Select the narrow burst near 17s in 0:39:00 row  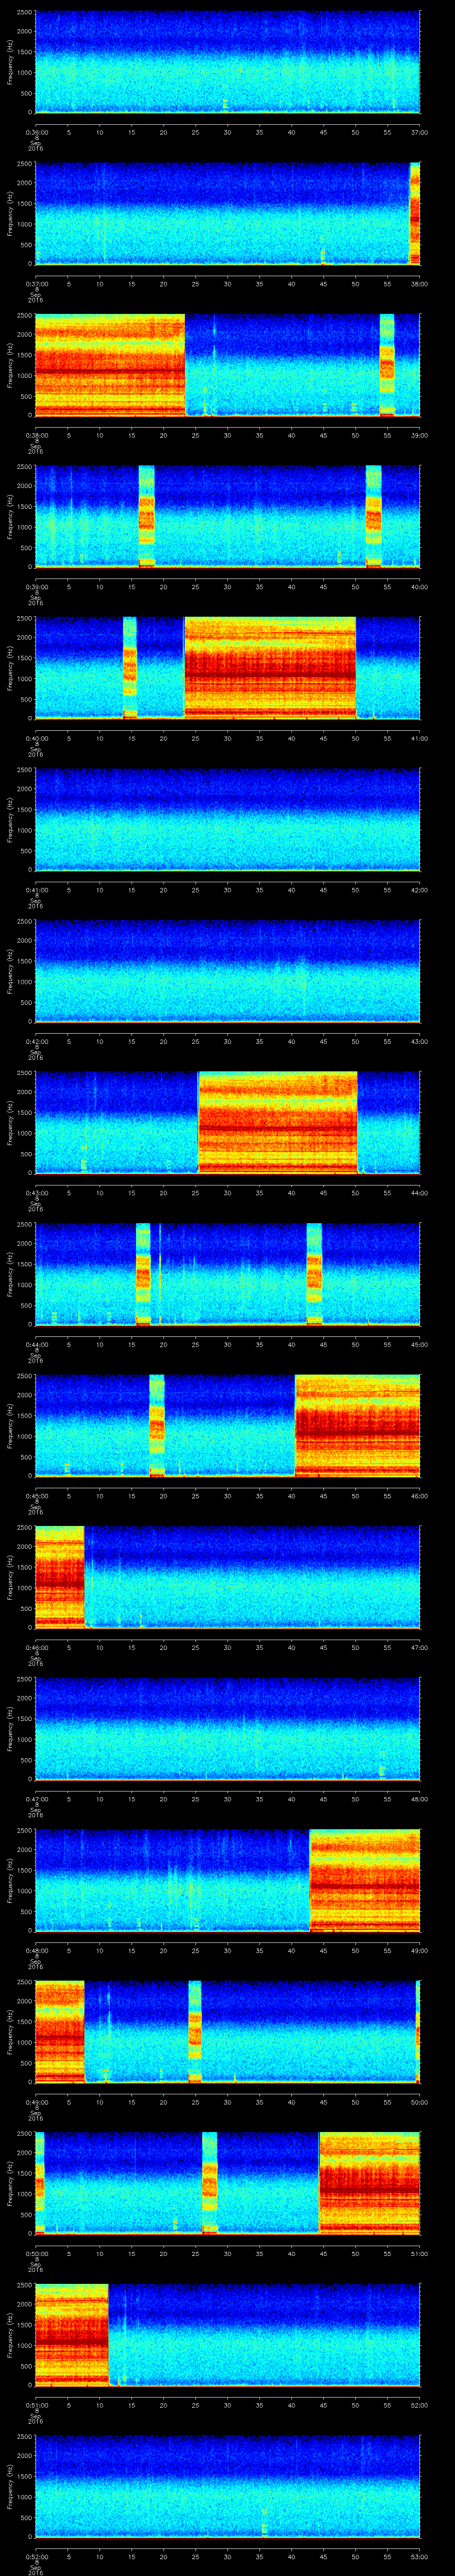pos(147,516)
